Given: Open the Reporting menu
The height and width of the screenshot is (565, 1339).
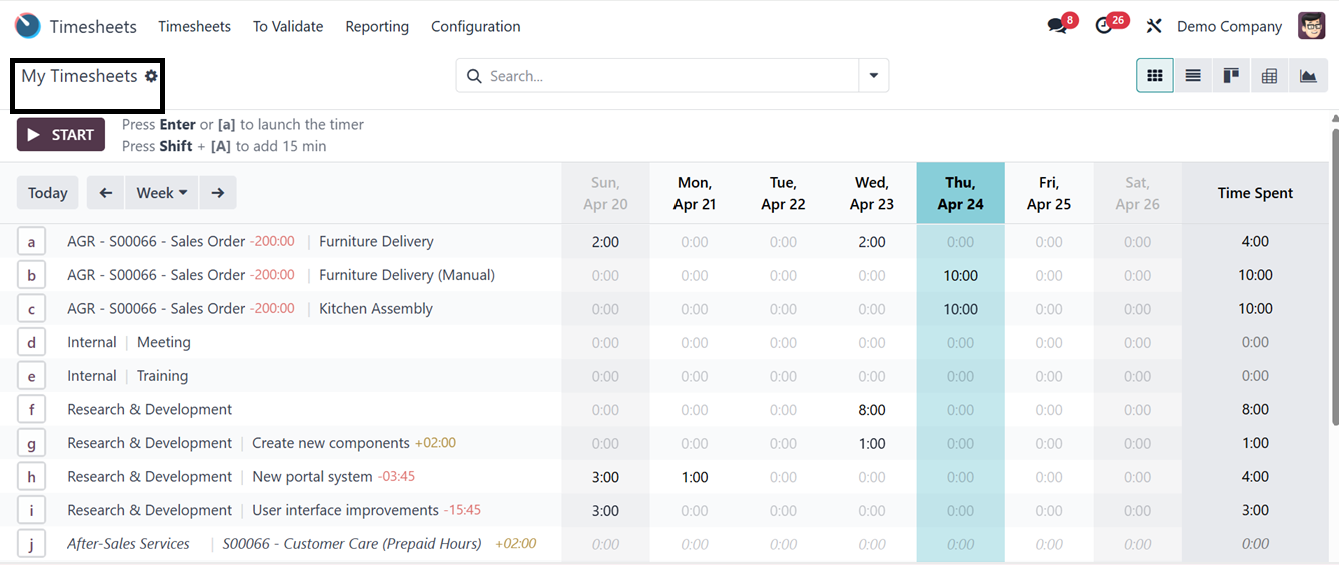Looking at the screenshot, I should (377, 26).
